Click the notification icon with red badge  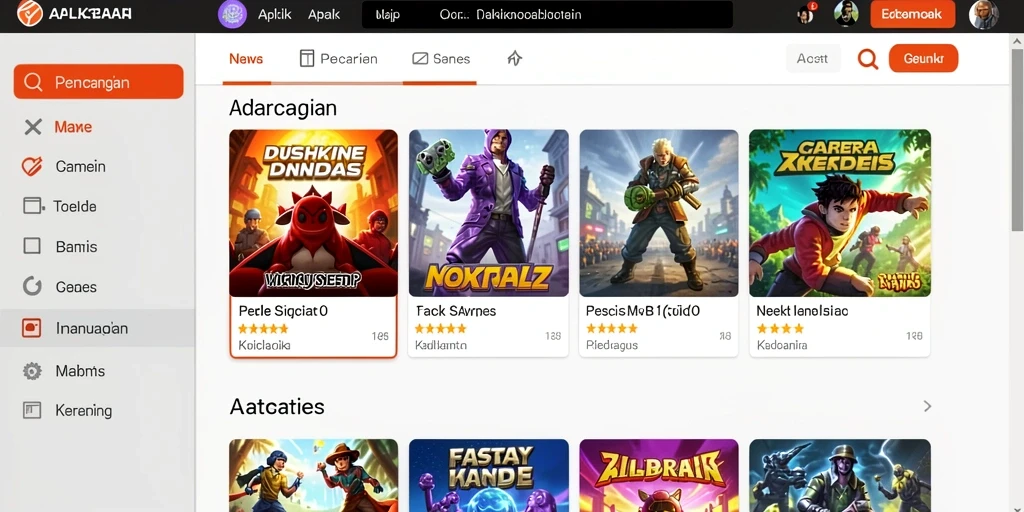(x=807, y=14)
